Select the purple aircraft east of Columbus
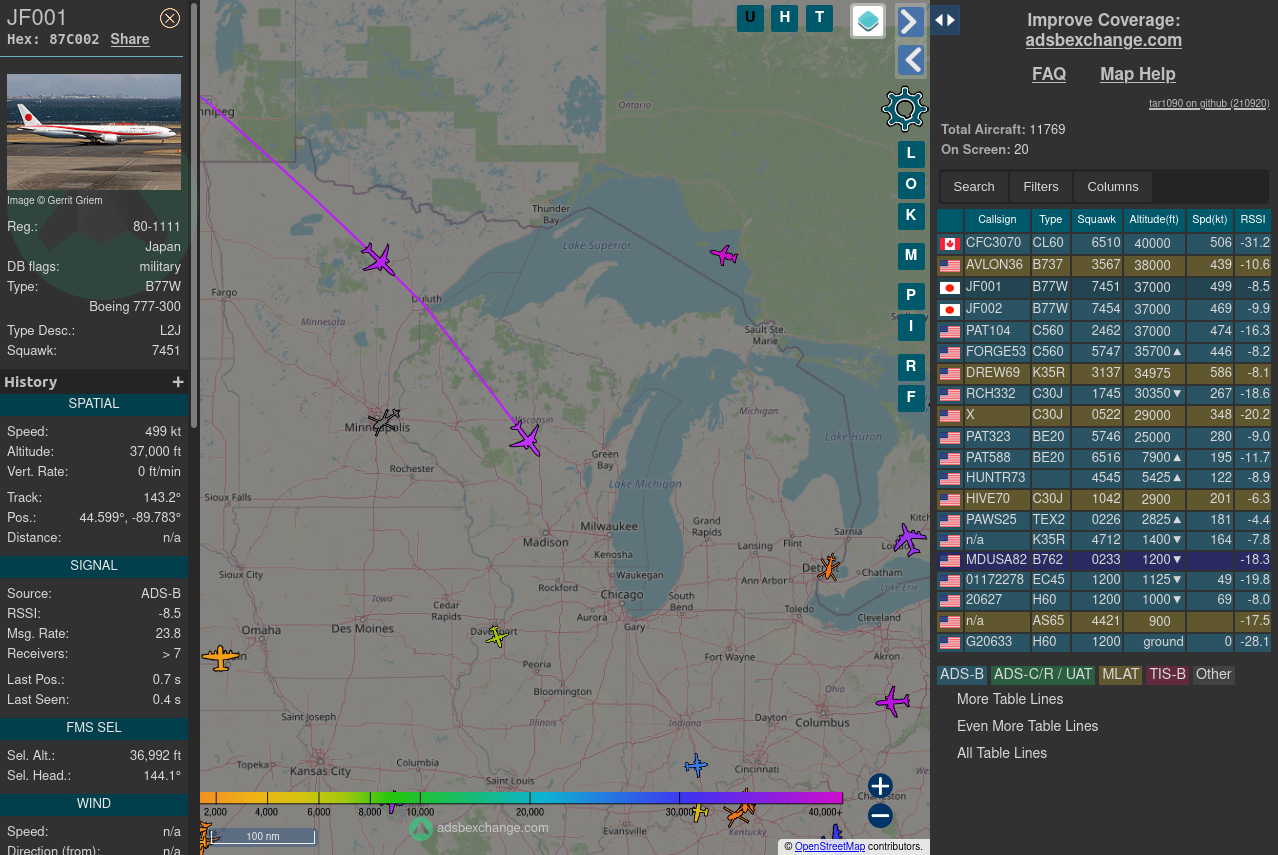The width and height of the screenshot is (1278, 855). (x=892, y=701)
